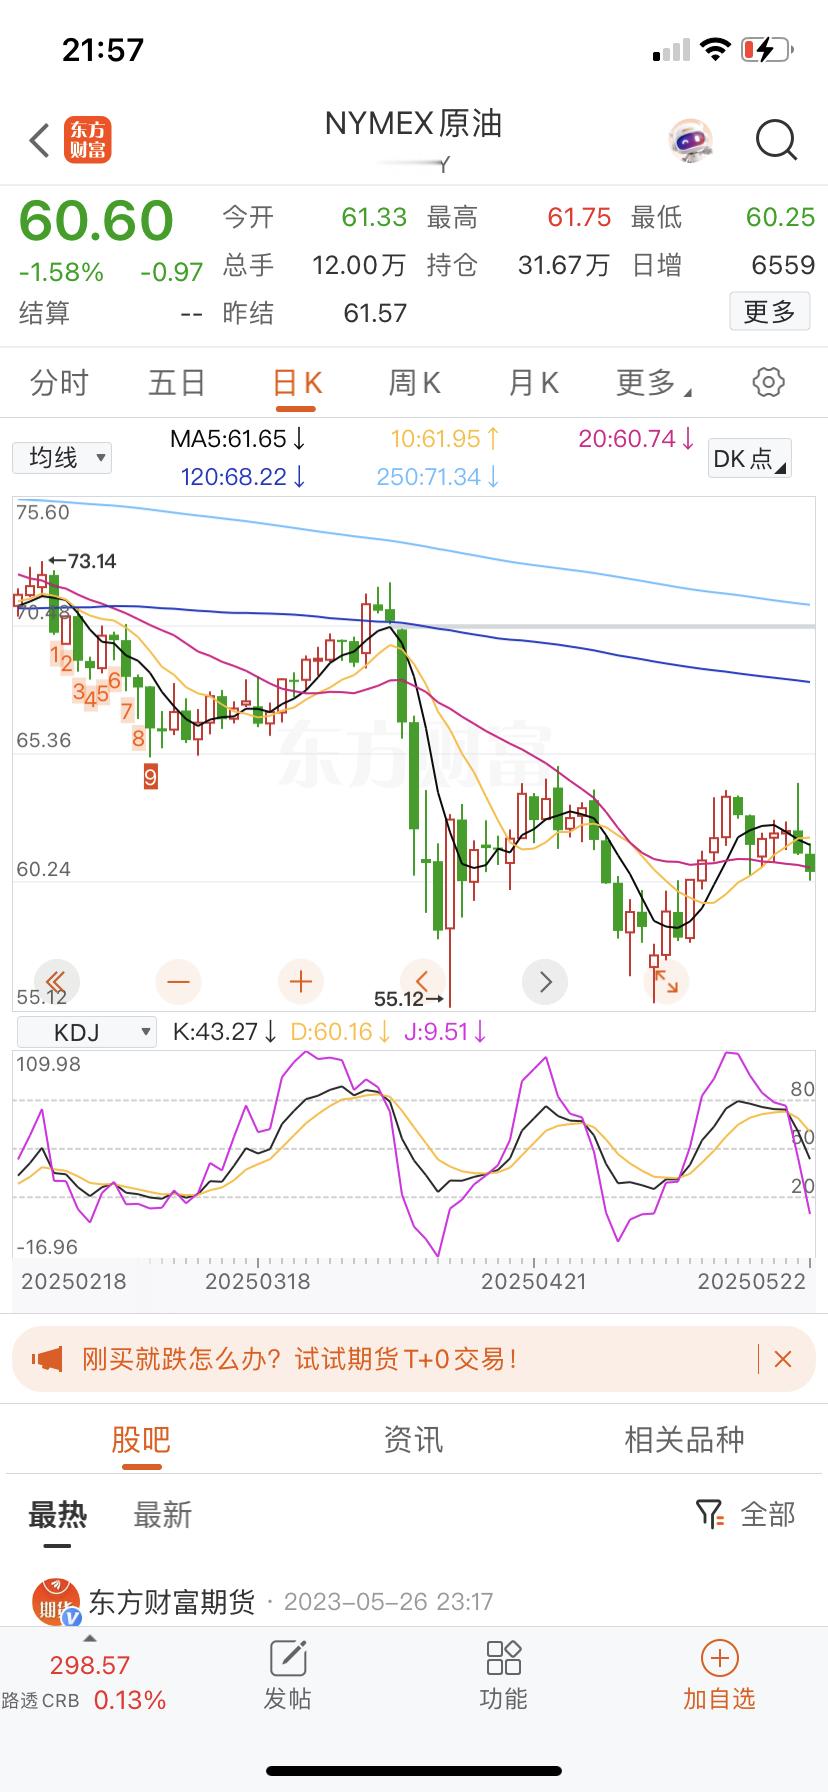This screenshot has width=828, height=1792.
Task: Open the 资讯 news tab
Action: (413, 1439)
